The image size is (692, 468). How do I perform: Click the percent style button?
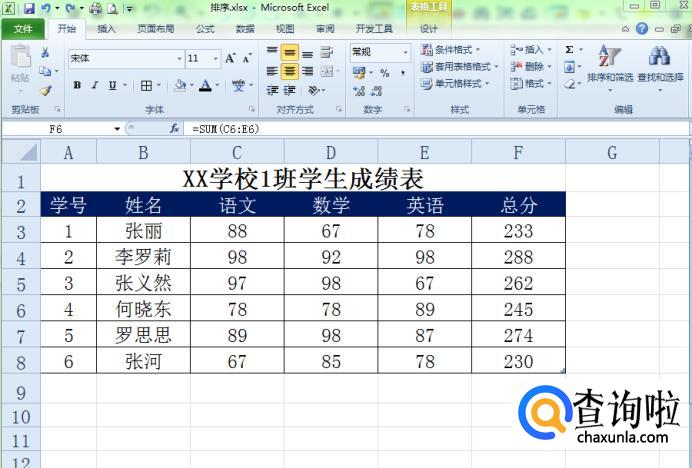click(x=385, y=73)
